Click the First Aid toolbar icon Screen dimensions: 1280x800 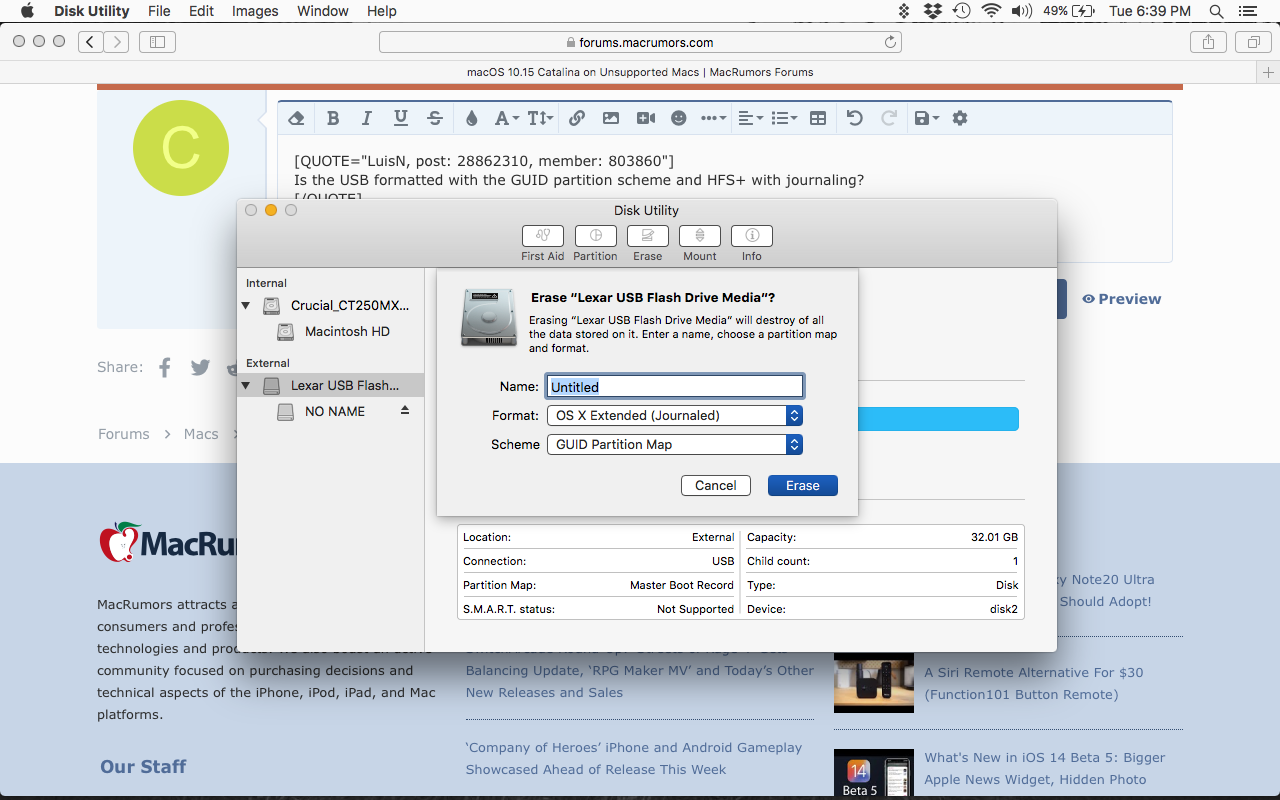tap(543, 236)
